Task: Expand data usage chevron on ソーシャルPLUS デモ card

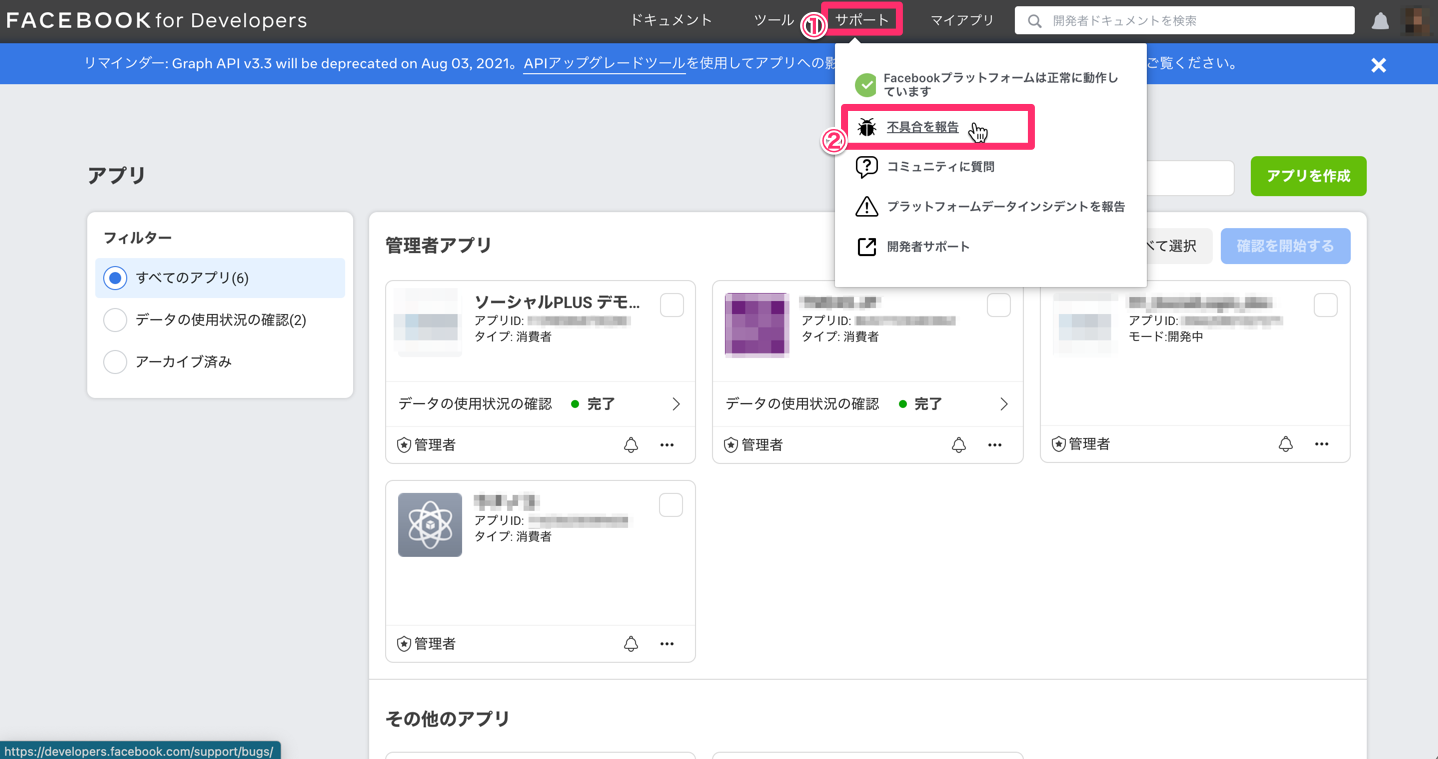Action: pos(676,404)
